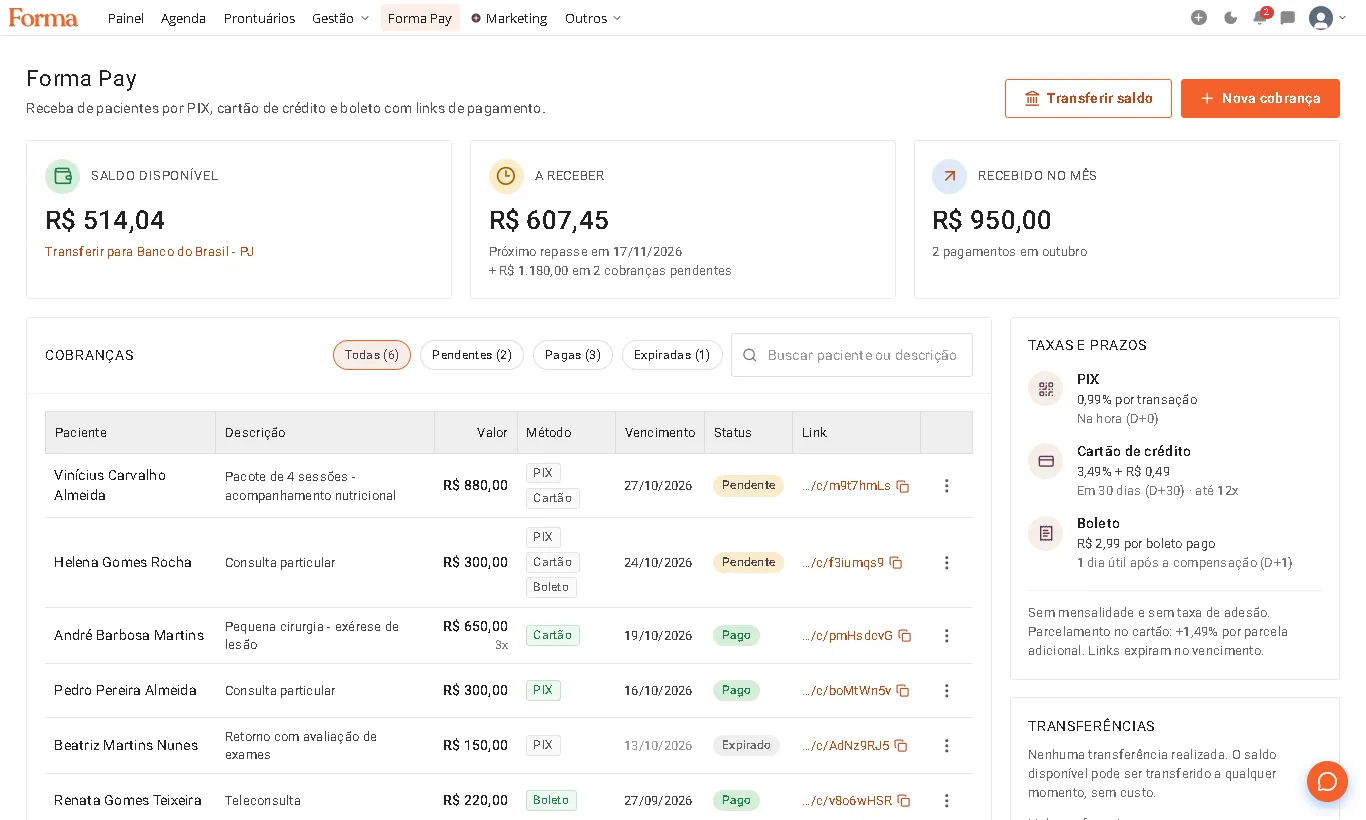Open the messages chat icon in top bar
Viewport: 1366px width, 820px height.
[1288, 18]
